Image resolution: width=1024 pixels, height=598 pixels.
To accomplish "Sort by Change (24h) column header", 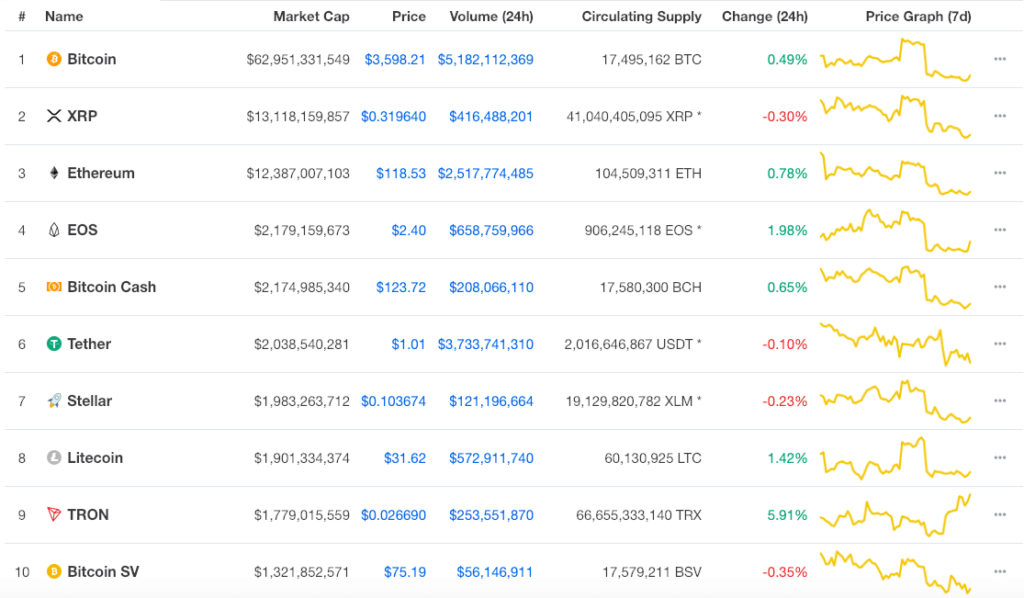I will click(x=765, y=16).
